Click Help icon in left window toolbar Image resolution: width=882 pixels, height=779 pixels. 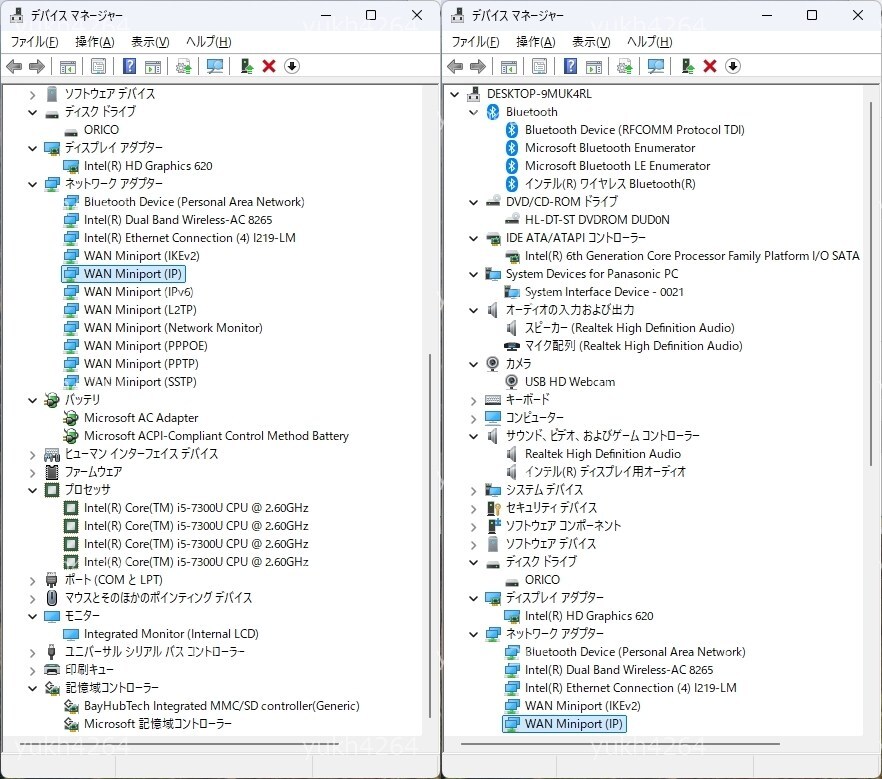click(x=129, y=66)
